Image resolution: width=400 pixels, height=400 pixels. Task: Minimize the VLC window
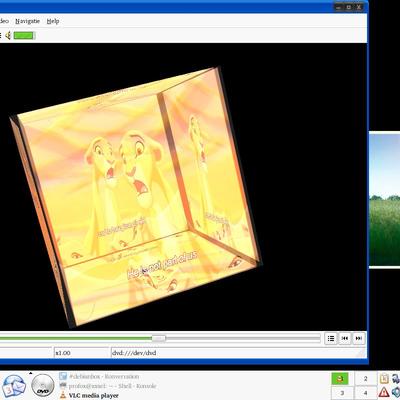(339, 7)
